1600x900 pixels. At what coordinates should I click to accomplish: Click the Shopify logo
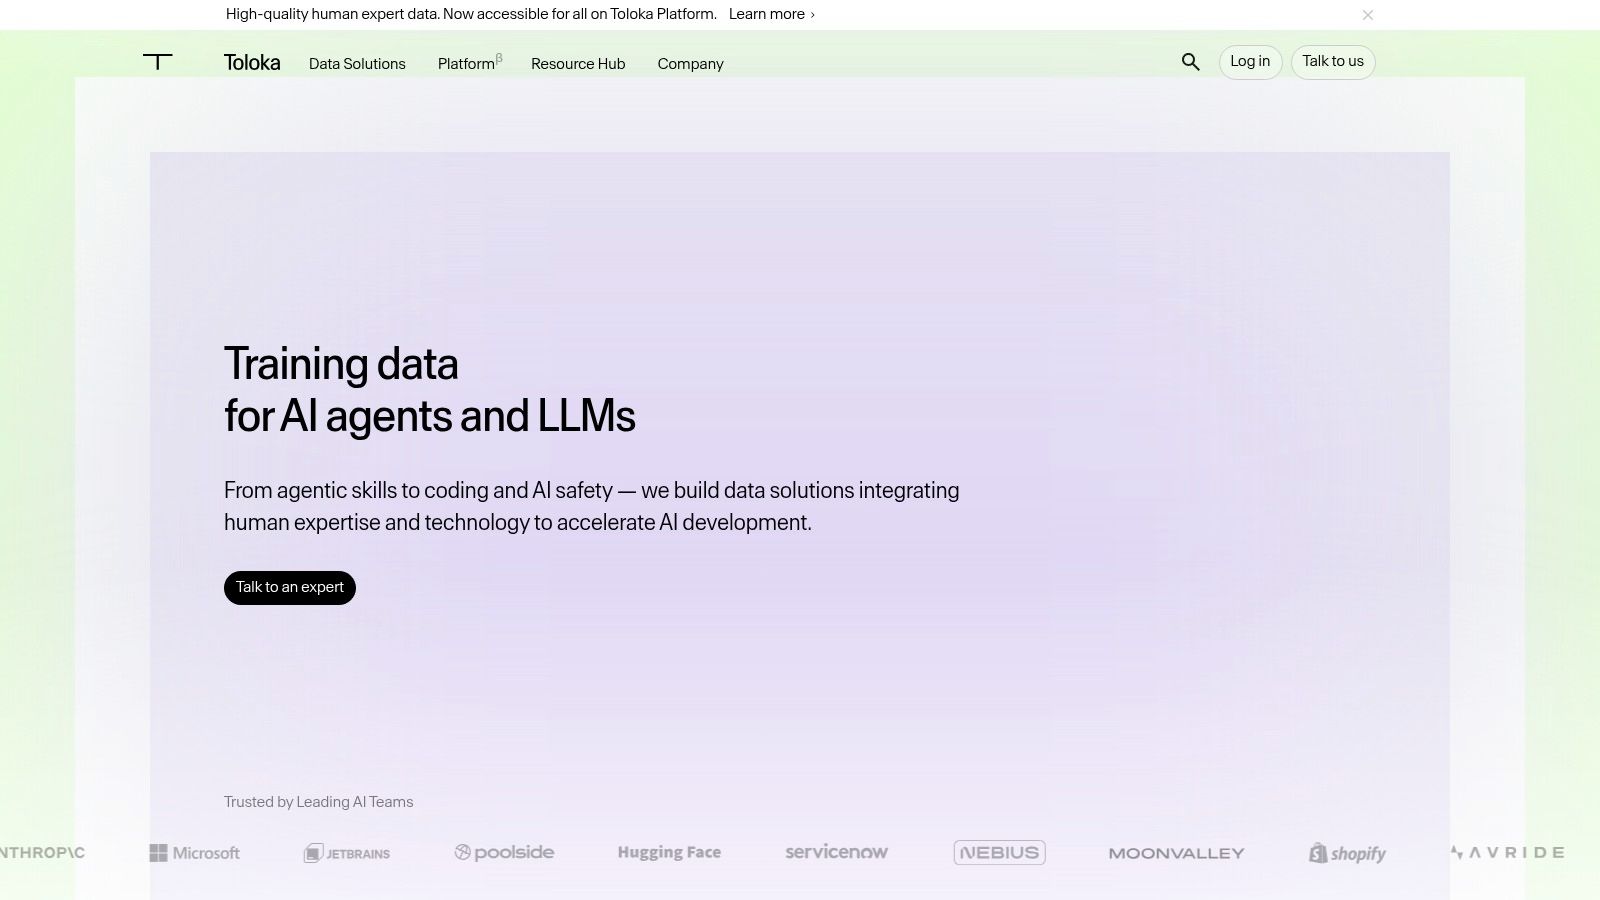click(x=1347, y=853)
